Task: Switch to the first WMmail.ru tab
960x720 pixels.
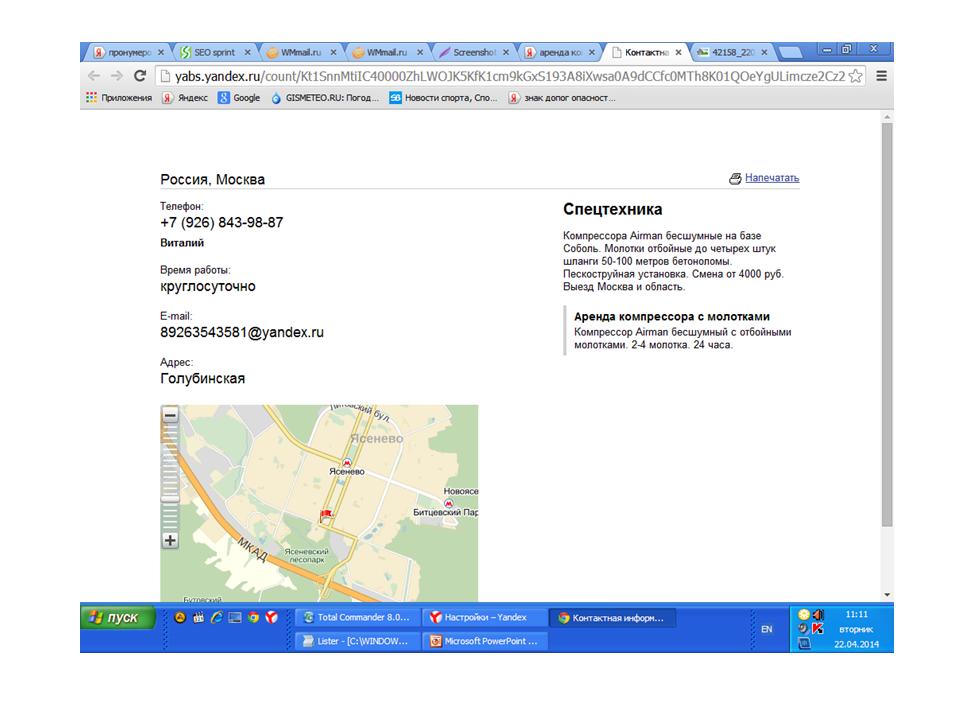Action: point(301,53)
